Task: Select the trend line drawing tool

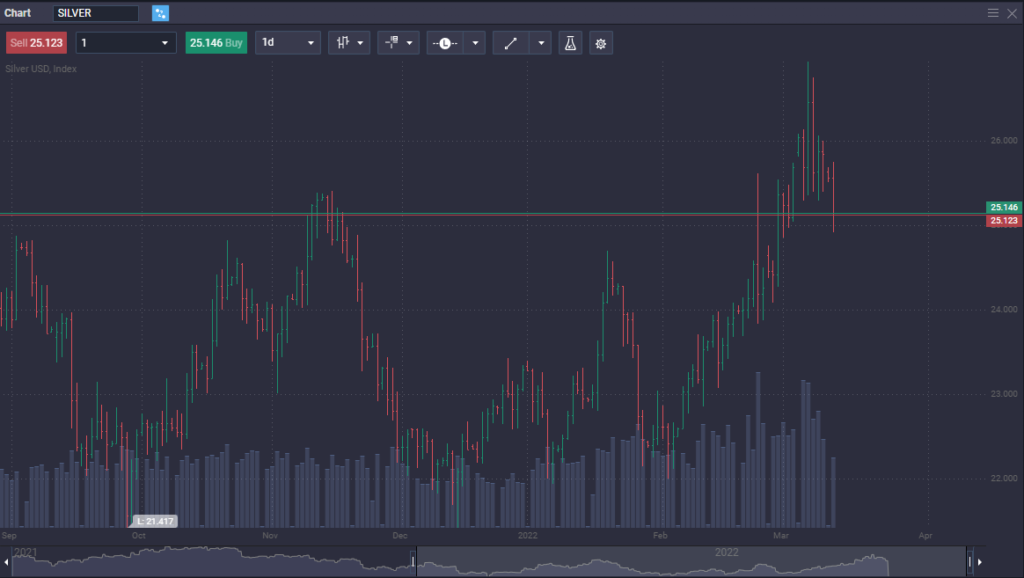Action: (x=510, y=43)
